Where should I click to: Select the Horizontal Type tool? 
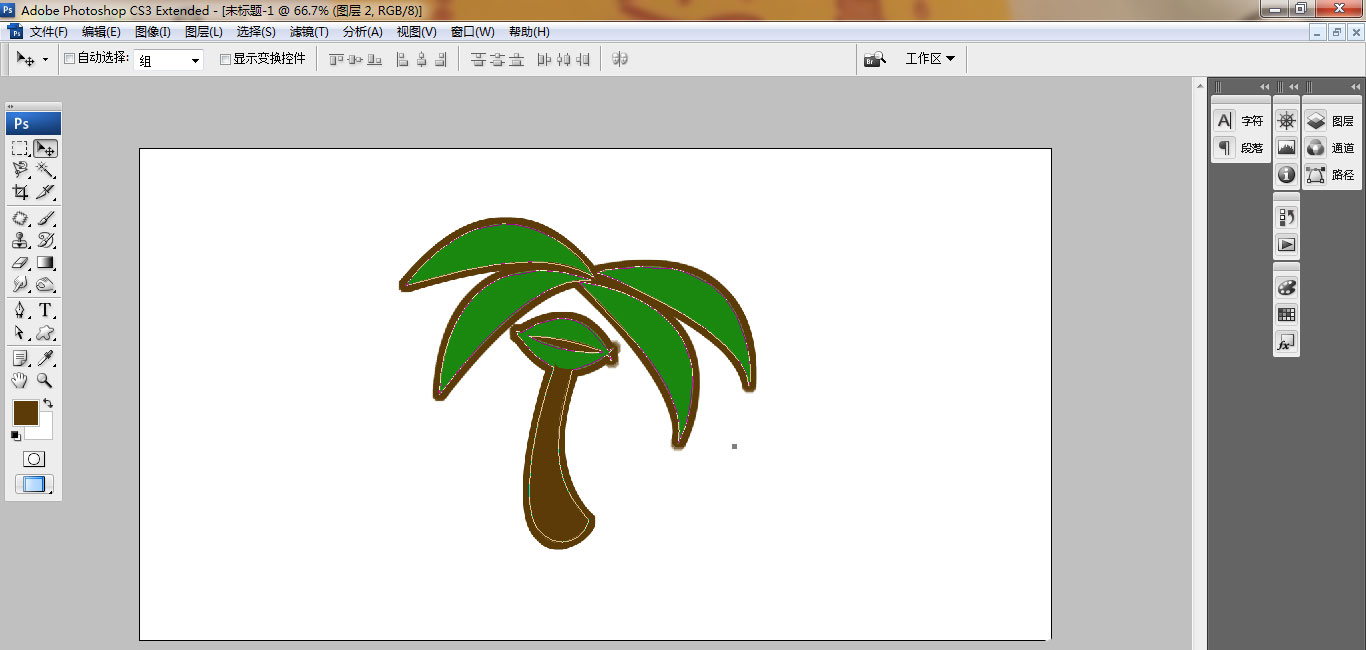45,310
